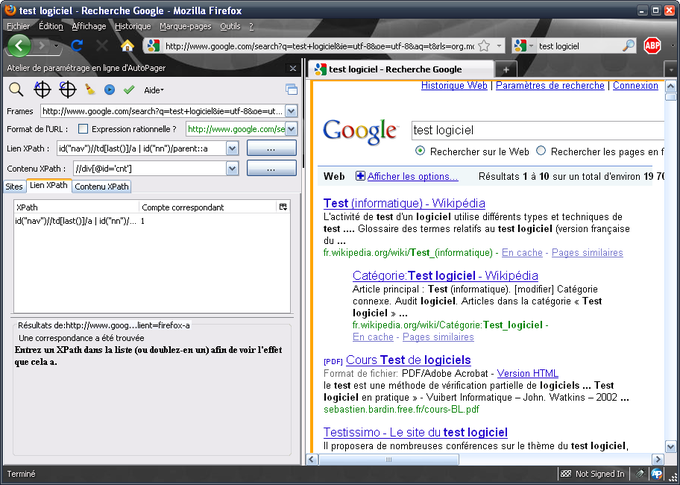Open a new tab with the plus button

click(506, 69)
